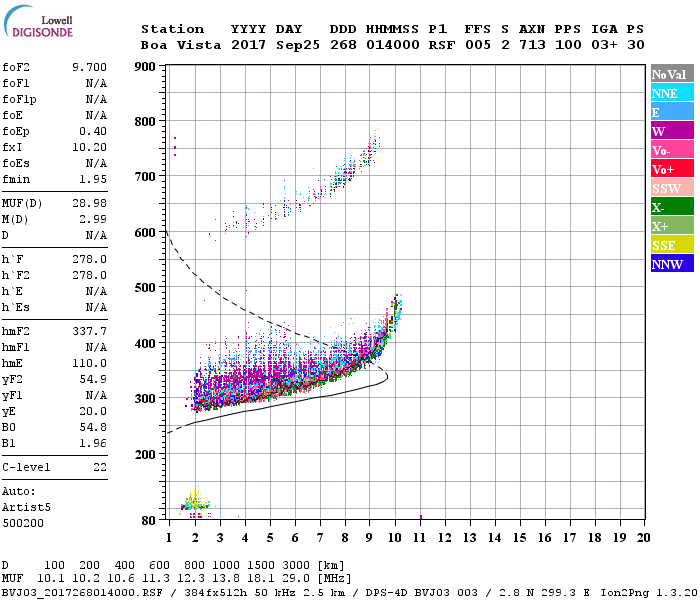700x600 pixels.
Task: Click the hmE value 110.0
Action: pyautogui.click(x=89, y=363)
